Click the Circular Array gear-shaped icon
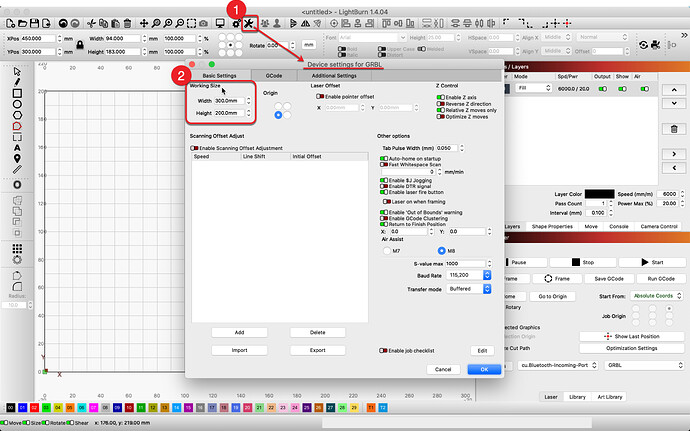Viewport: 690px width, 431px height. click(x=17, y=260)
